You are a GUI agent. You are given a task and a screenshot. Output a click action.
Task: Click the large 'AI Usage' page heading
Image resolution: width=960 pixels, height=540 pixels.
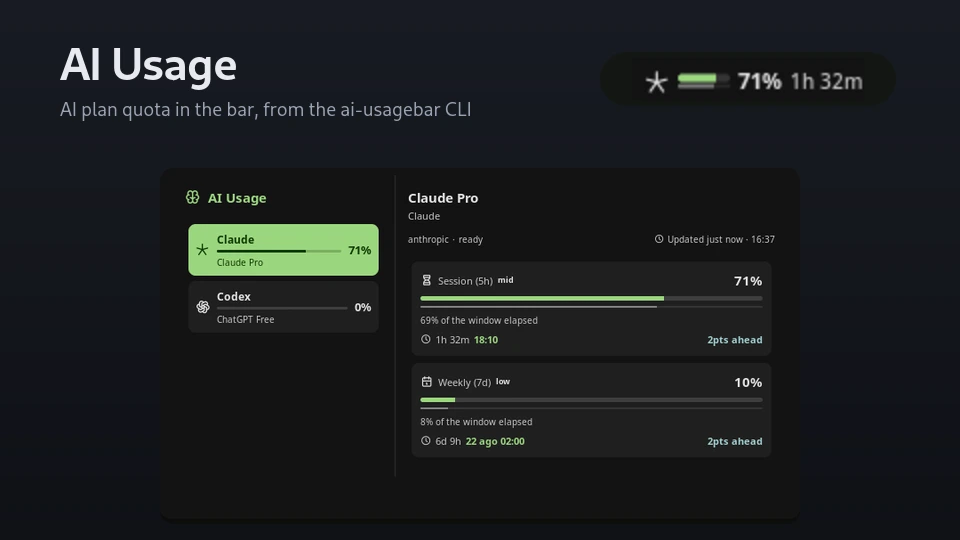(148, 65)
